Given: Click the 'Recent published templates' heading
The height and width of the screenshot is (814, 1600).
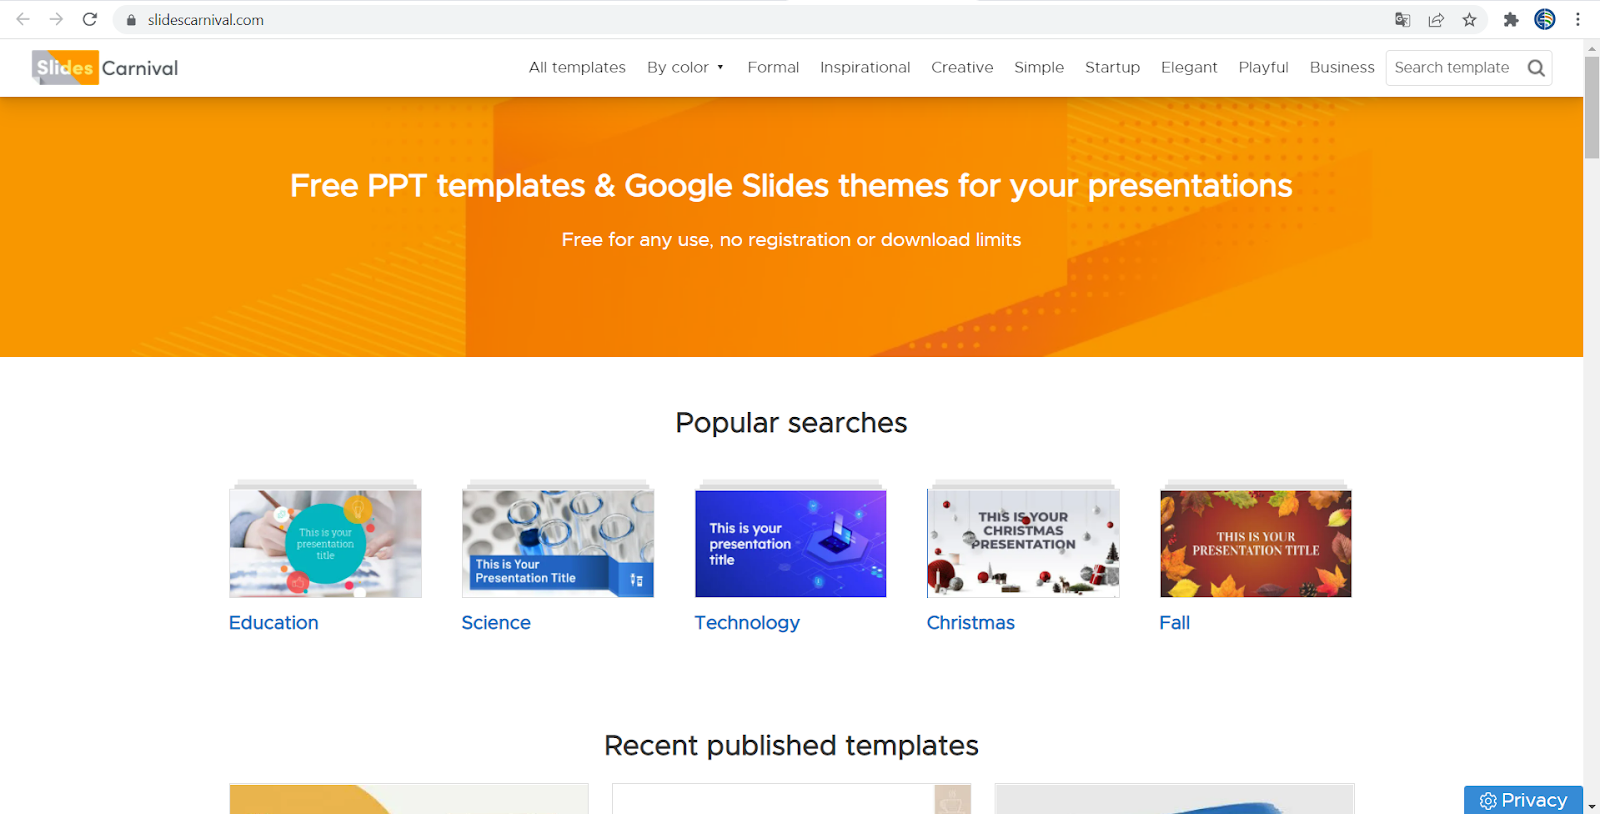Looking at the screenshot, I should 791,746.
